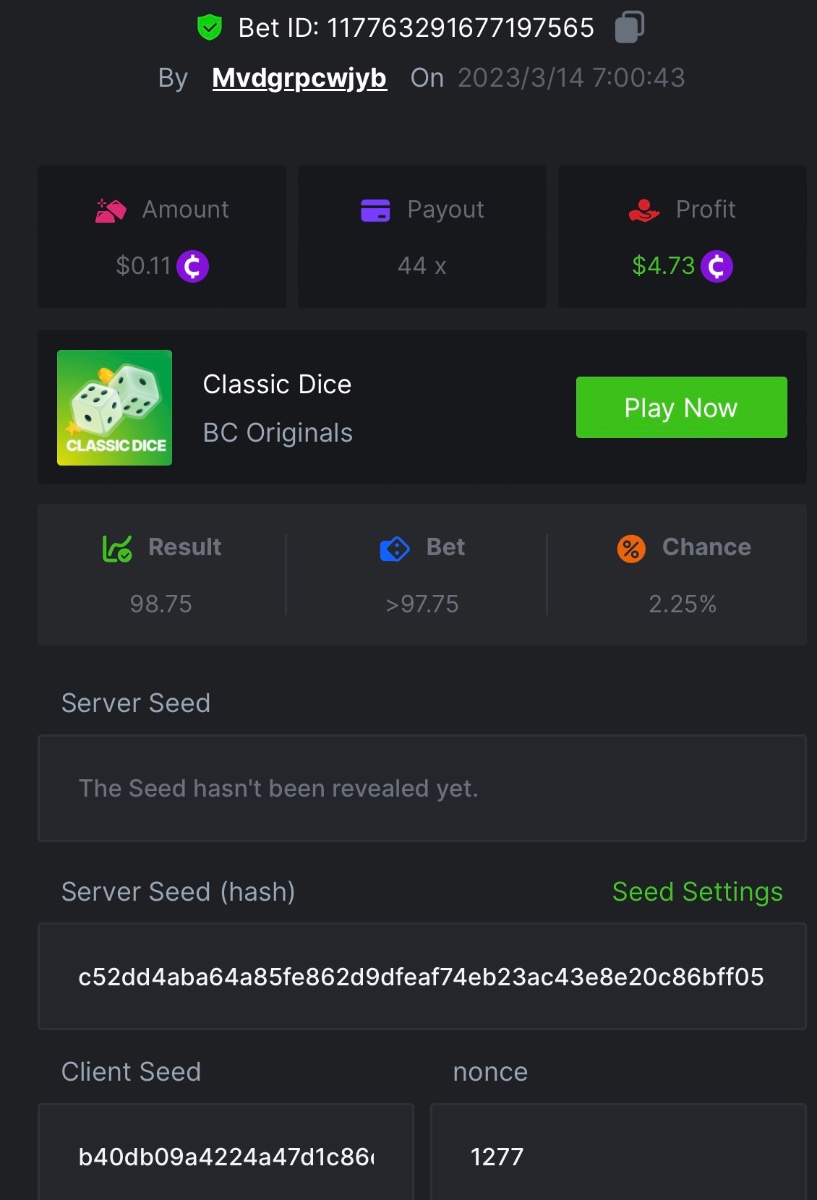Image resolution: width=817 pixels, height=1200 pixels.
Task: Click the red Profit hand icon
Action: 644,210
